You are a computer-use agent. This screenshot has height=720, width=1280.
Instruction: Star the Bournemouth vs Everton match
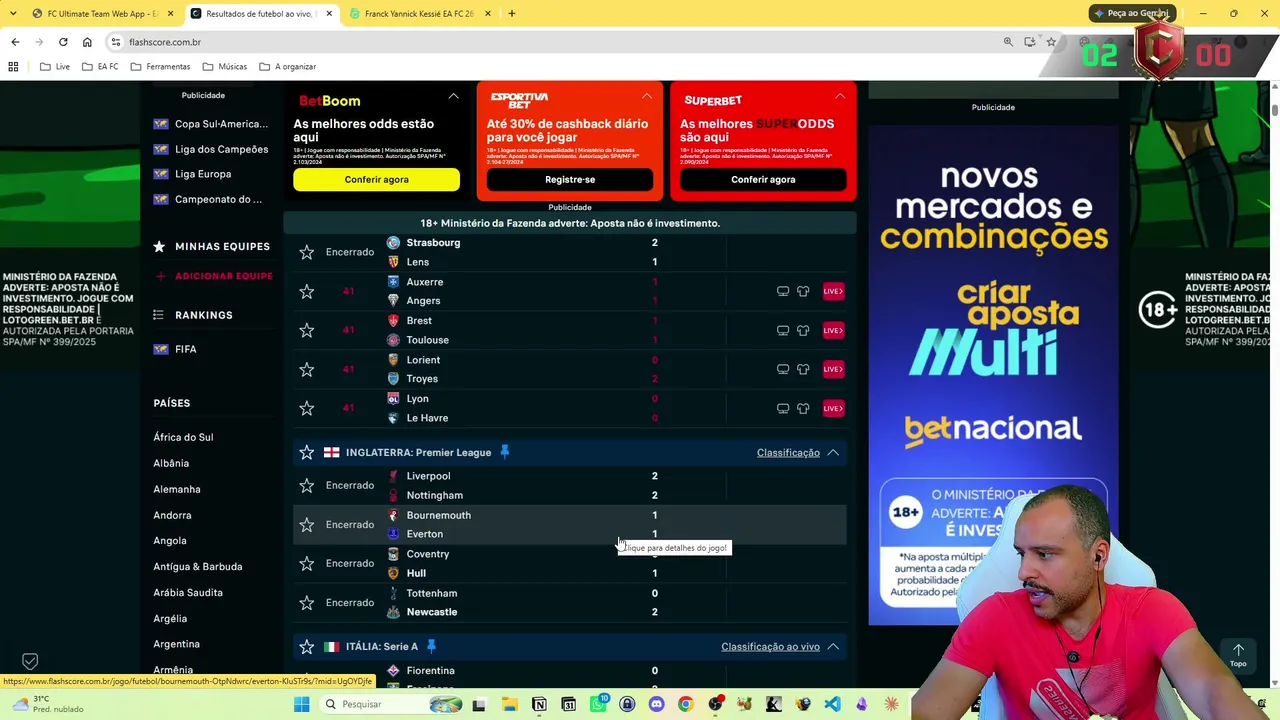[x=307, y=524]
